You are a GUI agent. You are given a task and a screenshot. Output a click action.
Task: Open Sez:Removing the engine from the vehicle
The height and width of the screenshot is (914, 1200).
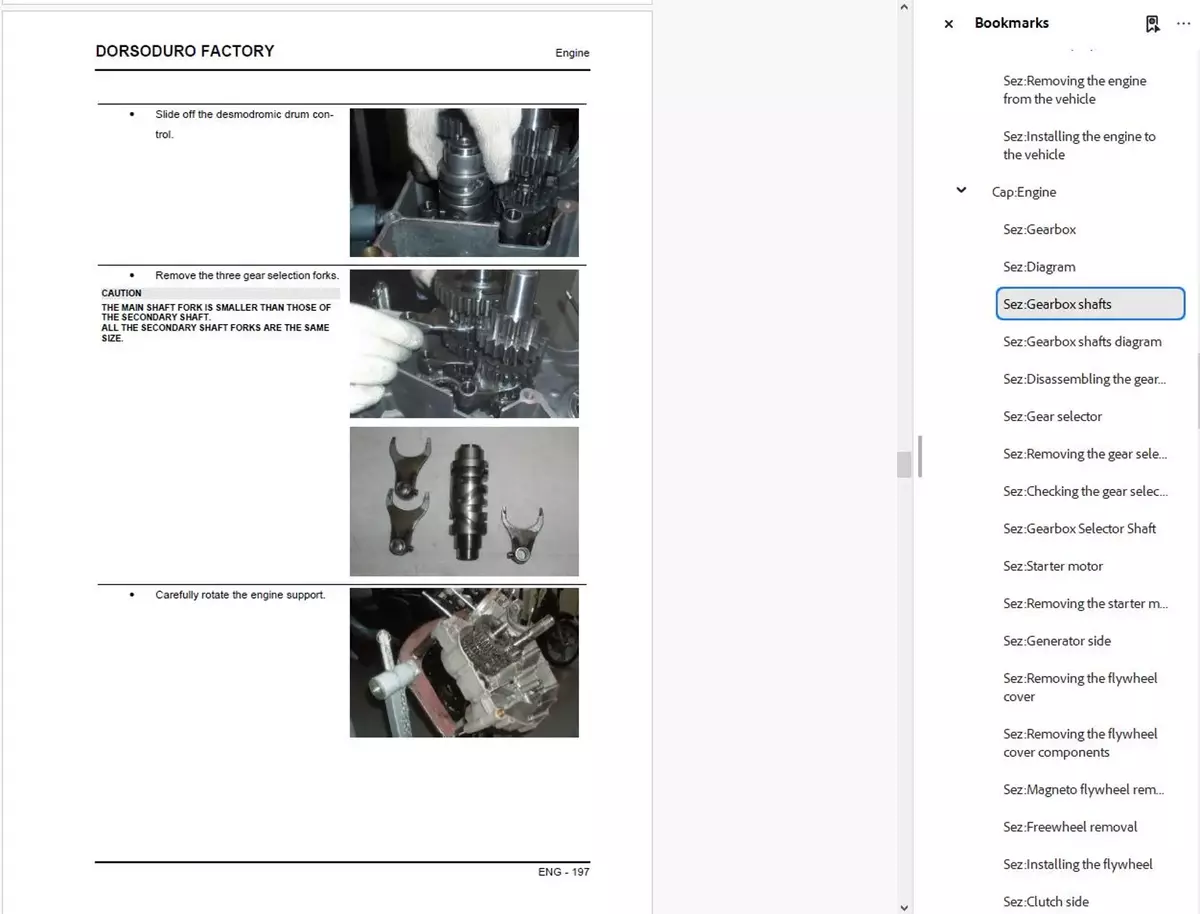click(1074, 90)
